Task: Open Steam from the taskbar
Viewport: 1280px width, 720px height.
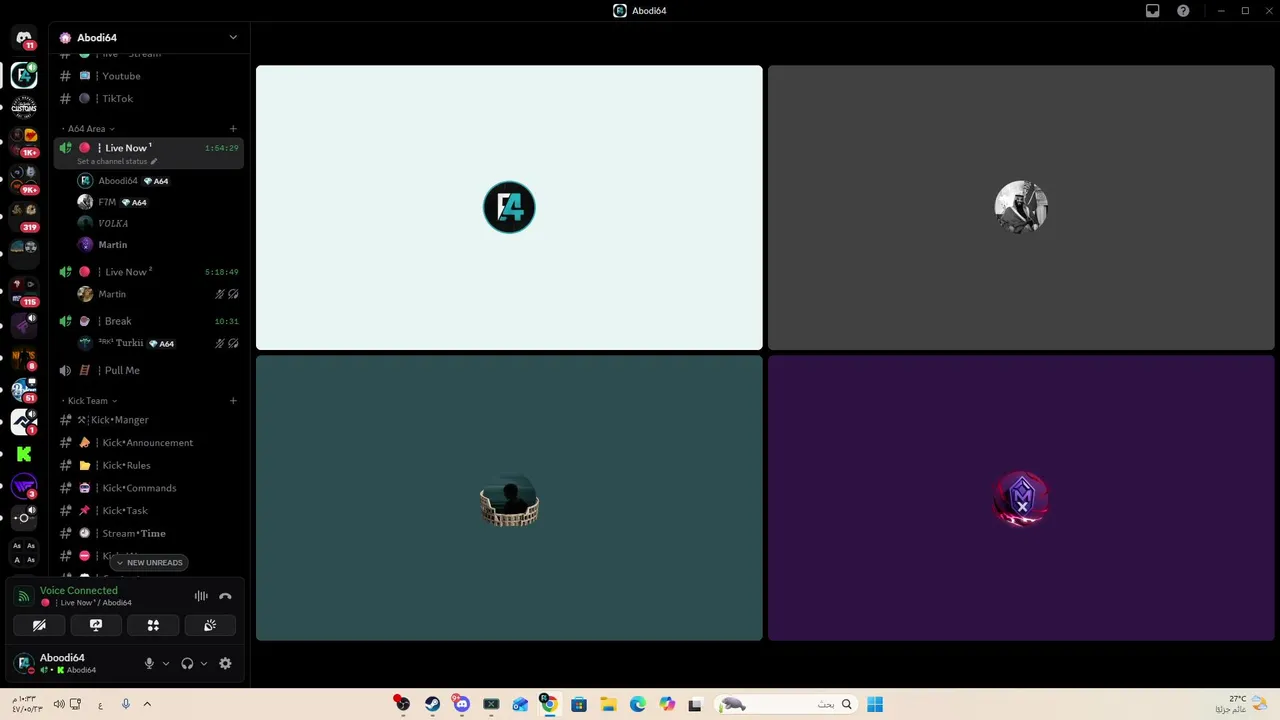Action: 432,704
